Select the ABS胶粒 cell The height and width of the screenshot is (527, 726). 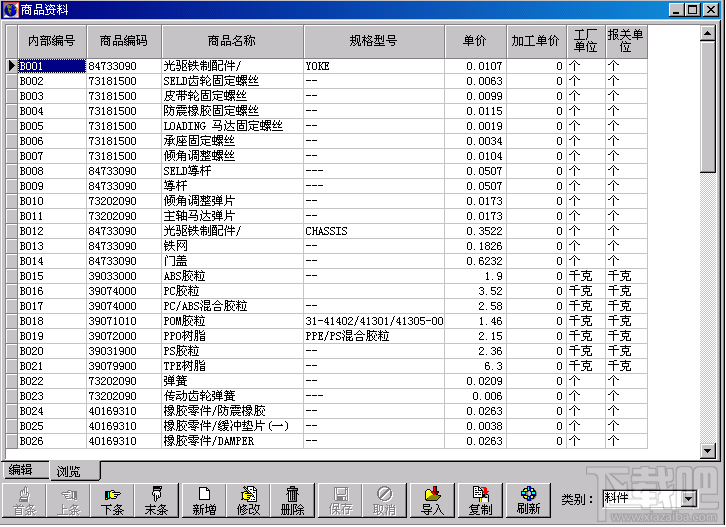tap(232, 276)
